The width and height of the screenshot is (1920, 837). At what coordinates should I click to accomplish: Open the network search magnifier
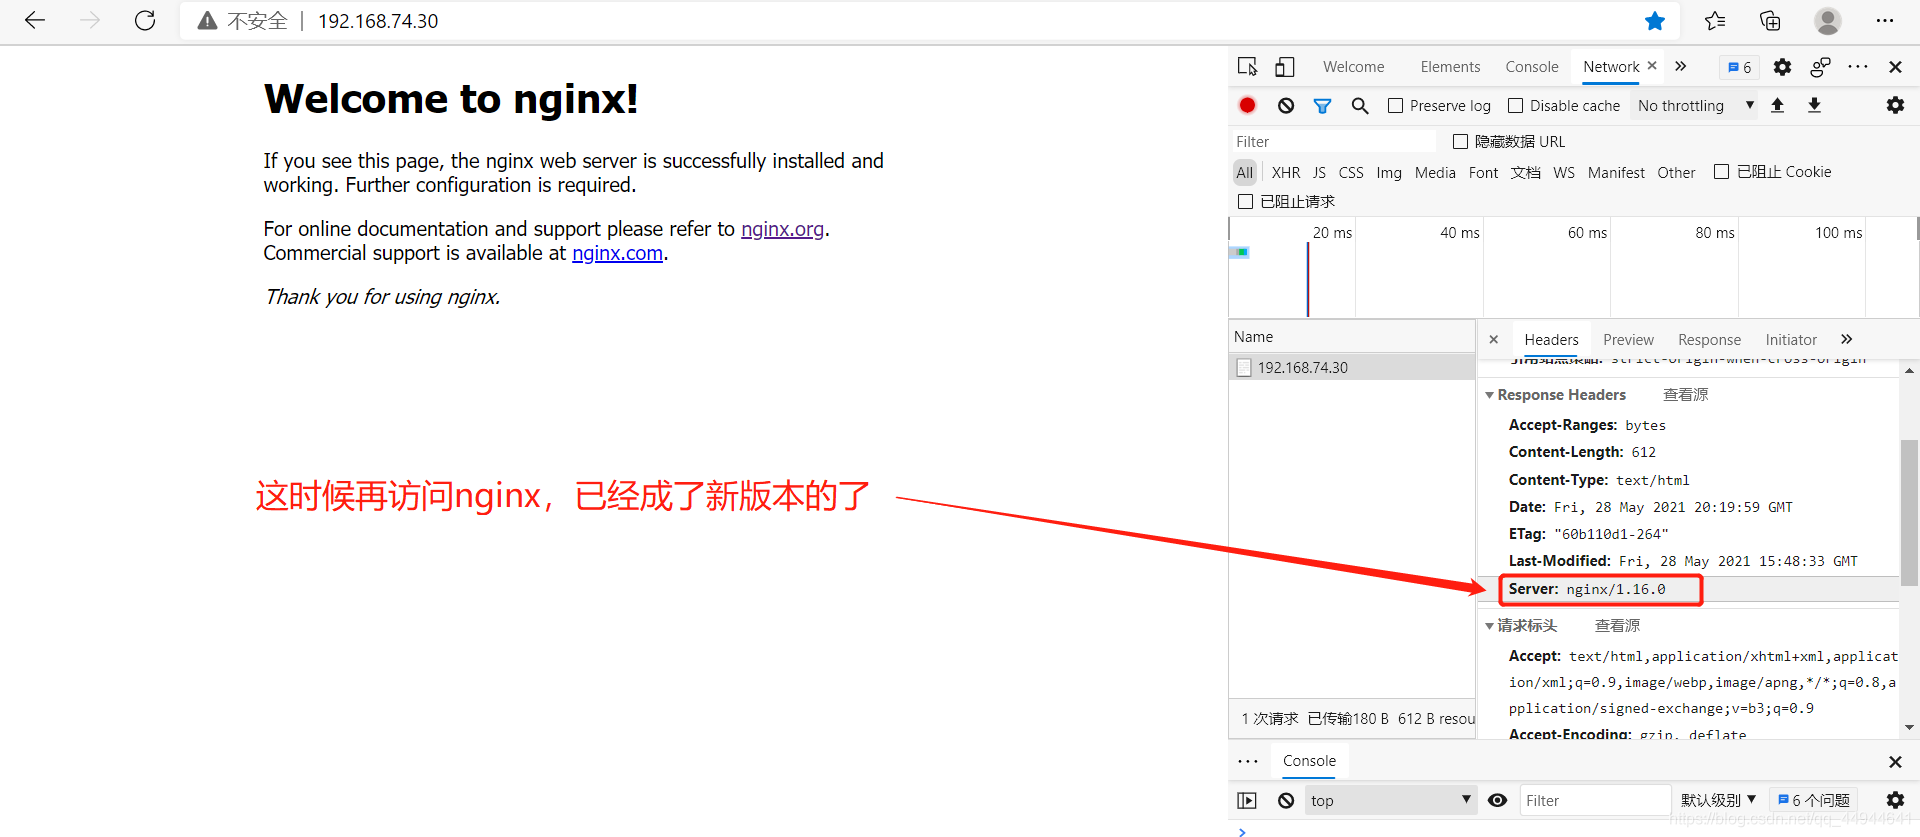coord(1360,105)
